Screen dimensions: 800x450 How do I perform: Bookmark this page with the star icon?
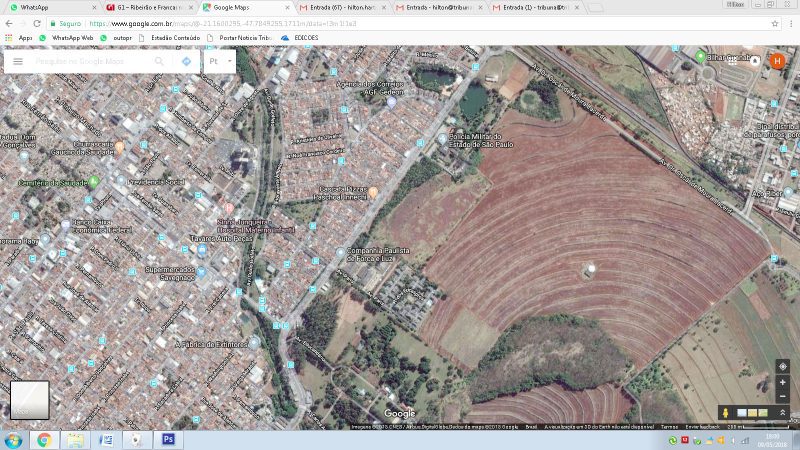(x=775, y=23)
